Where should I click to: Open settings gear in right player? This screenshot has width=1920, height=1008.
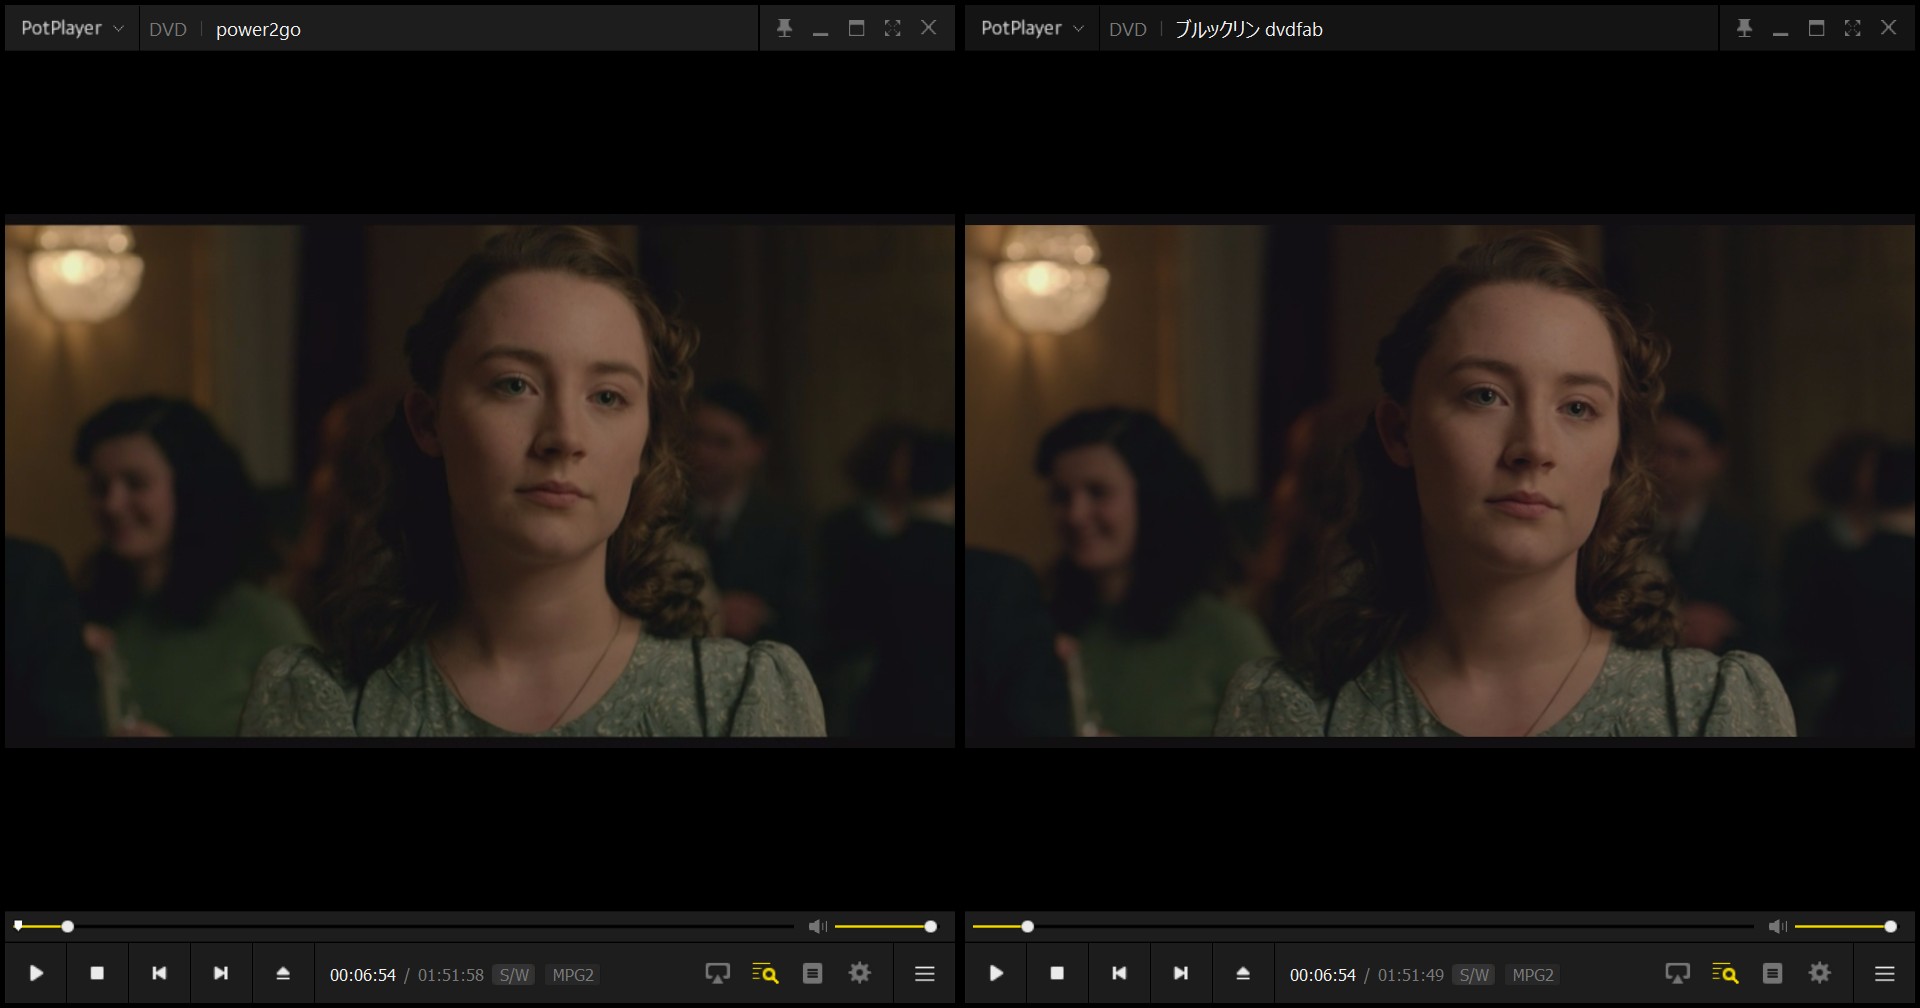(x=1820, y=973)
